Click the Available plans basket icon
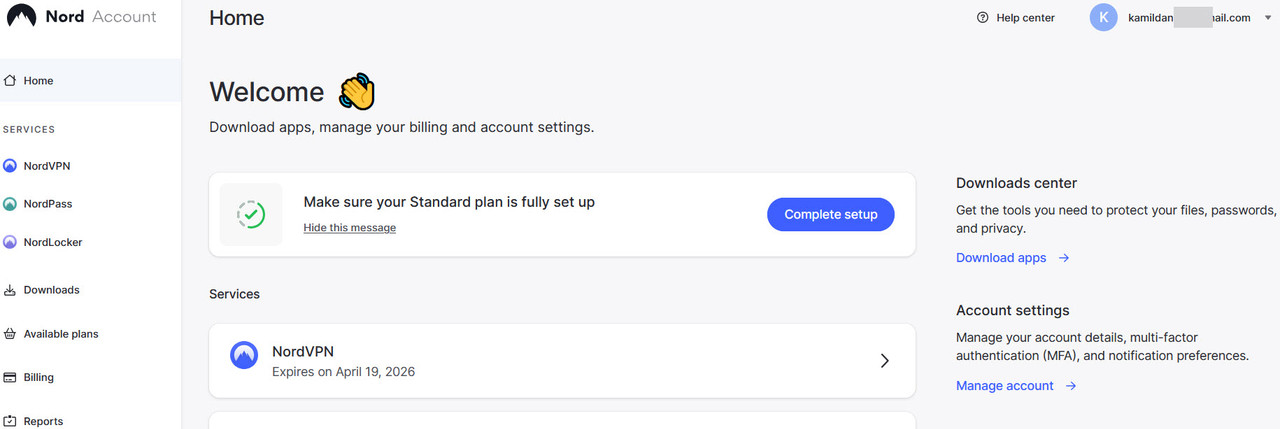1280x429 pixels. point(10,334)
